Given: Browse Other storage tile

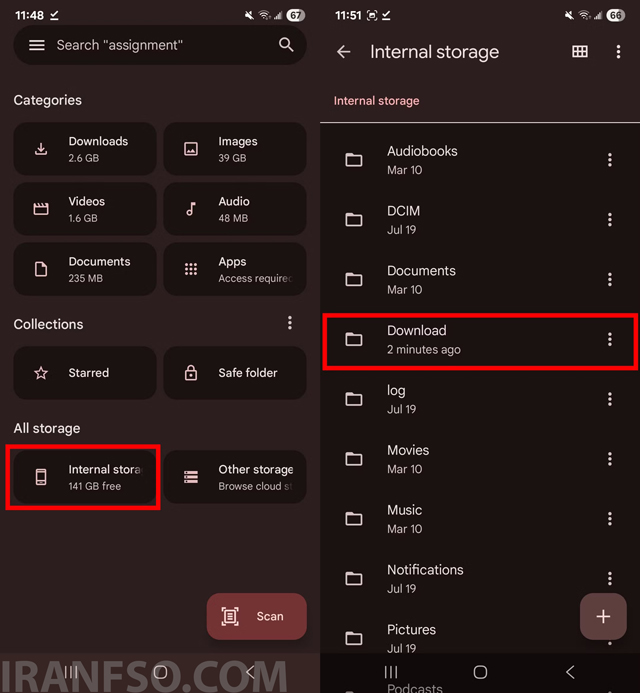Looking at the screenshot, I should coord(235,477).
